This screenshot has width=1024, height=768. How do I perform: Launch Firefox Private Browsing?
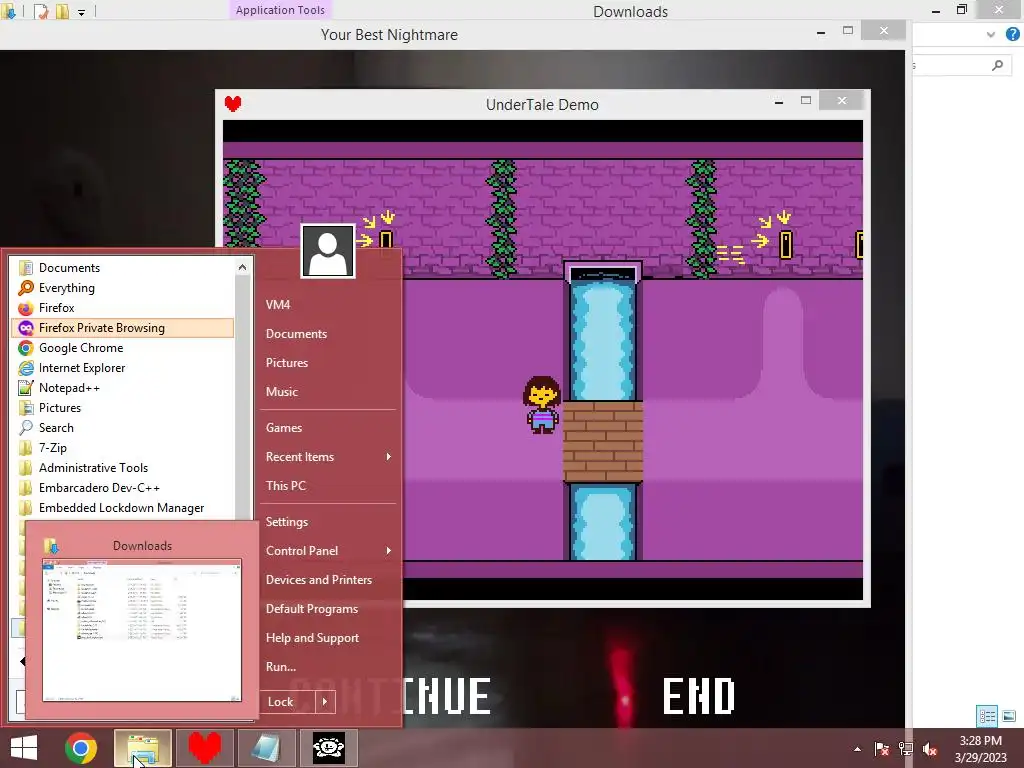pos(123,328)
